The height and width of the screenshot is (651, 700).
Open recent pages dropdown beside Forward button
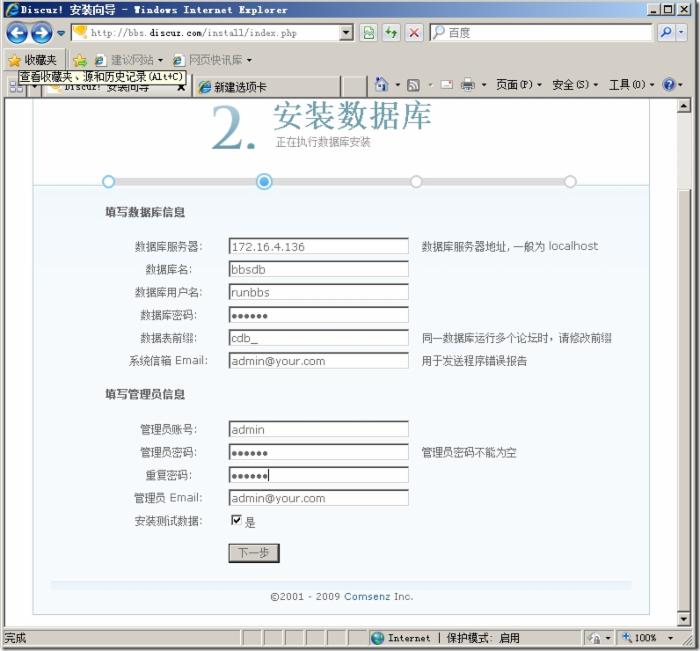click(61, 33)
